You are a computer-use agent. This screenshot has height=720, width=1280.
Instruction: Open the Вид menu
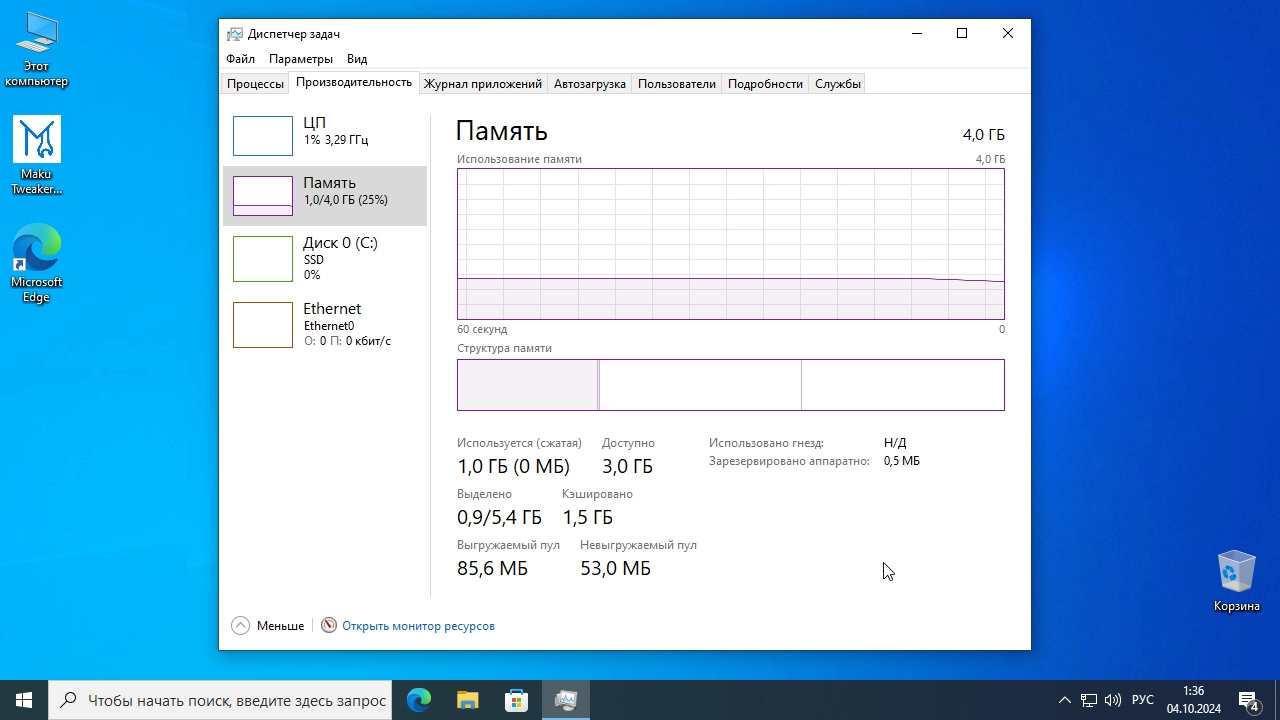(357, 59)
